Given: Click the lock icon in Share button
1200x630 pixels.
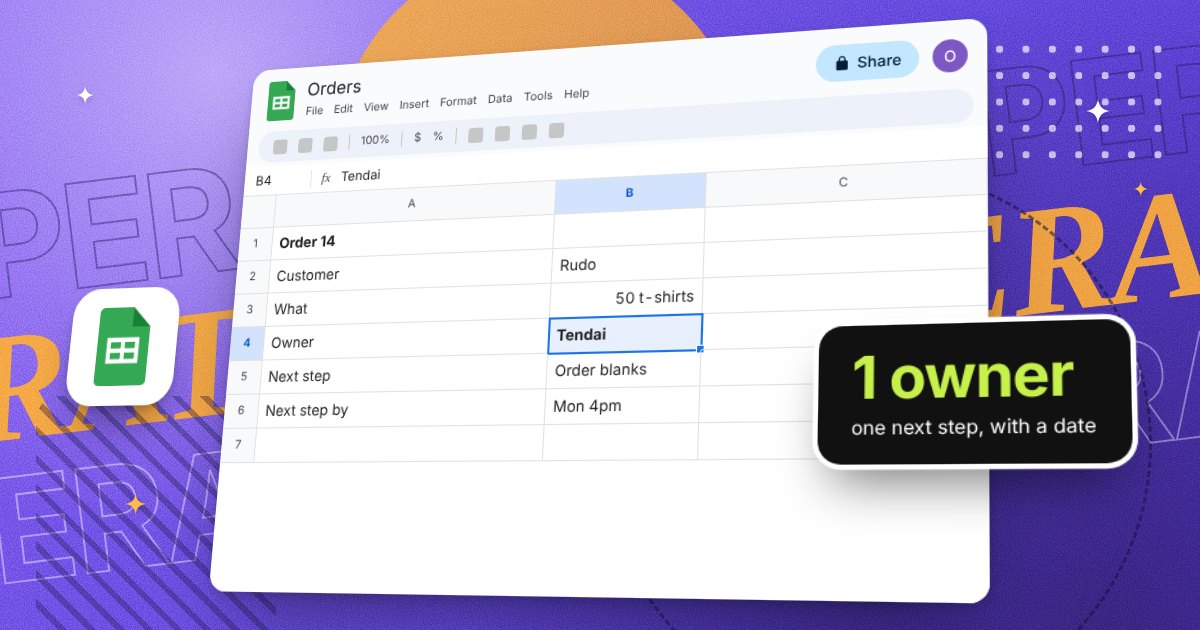Looking at the screenshot, I should 842,63.
